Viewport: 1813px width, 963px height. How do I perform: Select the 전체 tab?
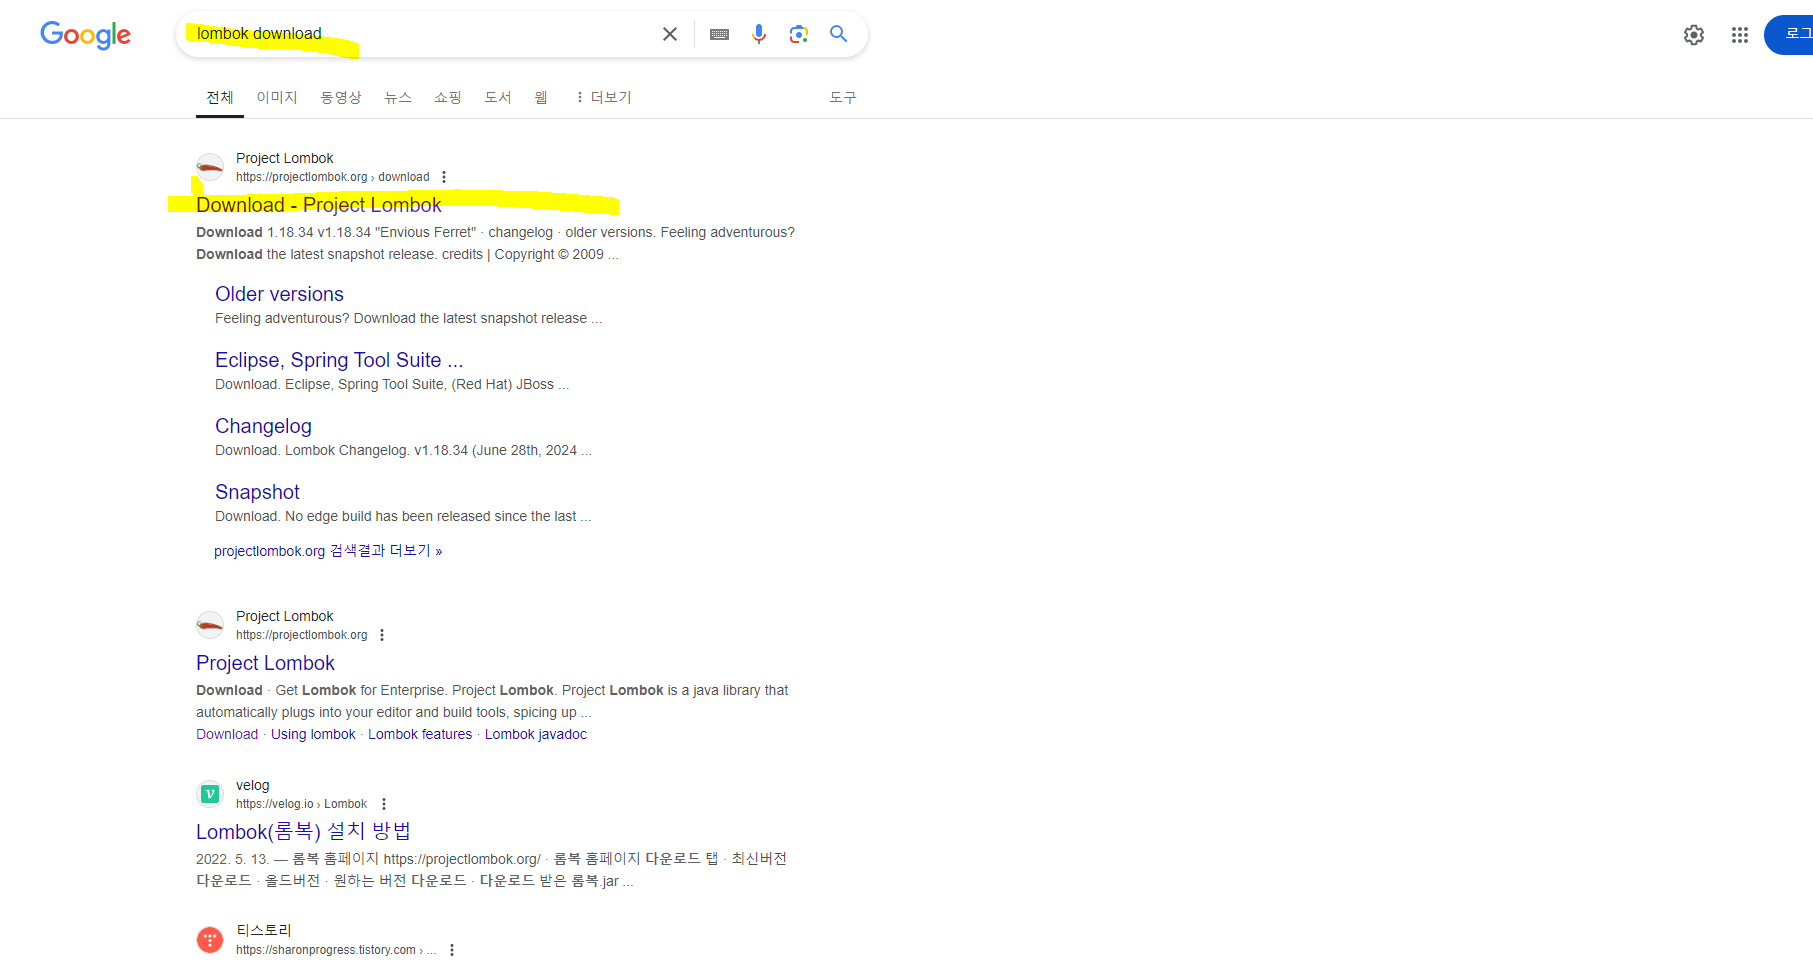220,97
